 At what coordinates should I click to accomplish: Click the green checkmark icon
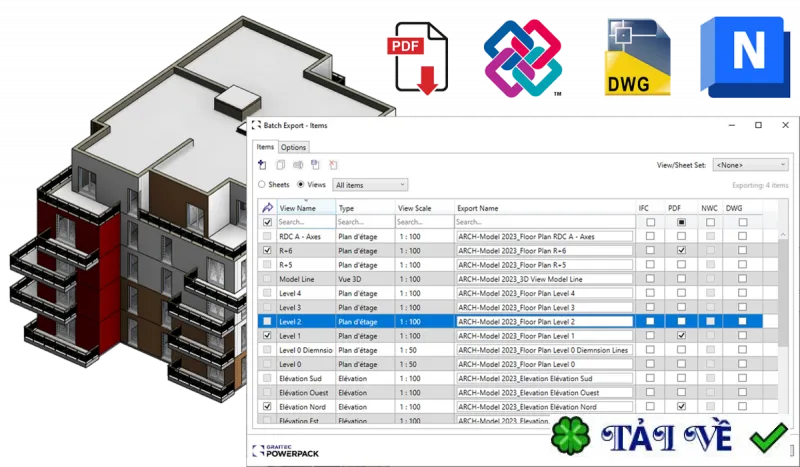pos(768,437)
